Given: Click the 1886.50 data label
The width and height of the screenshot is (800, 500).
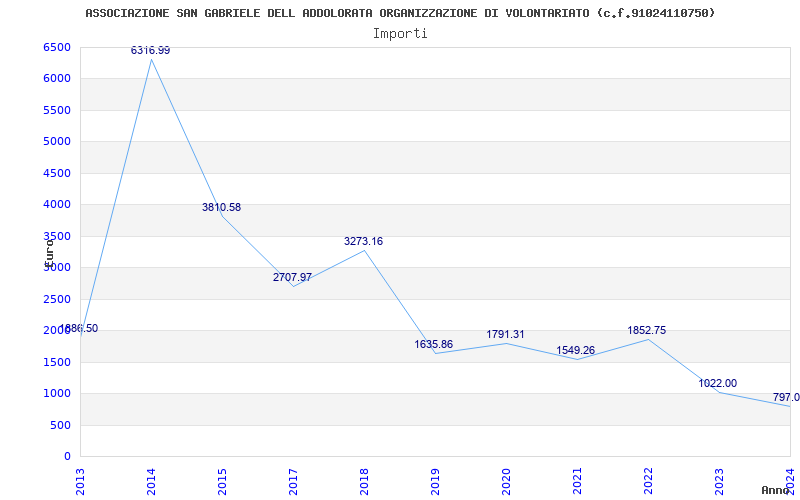Looking at the screenshot, I should coord(79,329).
